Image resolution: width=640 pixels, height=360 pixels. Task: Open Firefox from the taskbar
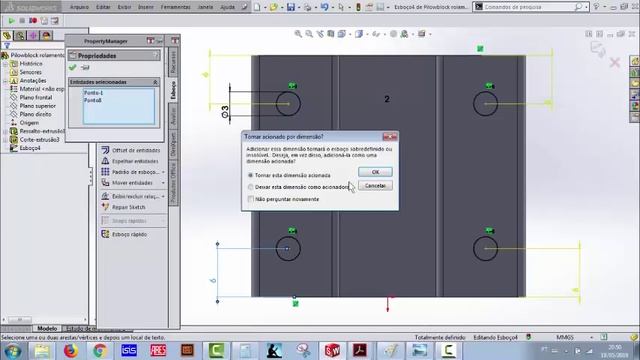tap(71, 350)
